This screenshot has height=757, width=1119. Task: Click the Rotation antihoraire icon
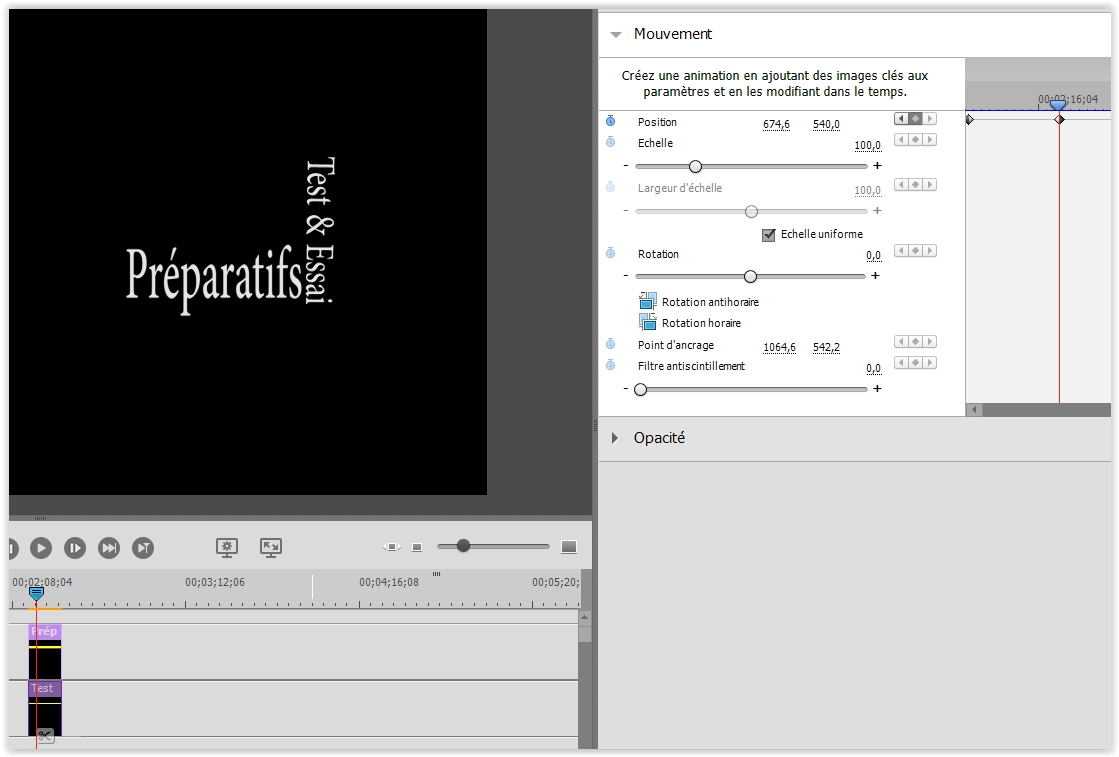(648, 301)
